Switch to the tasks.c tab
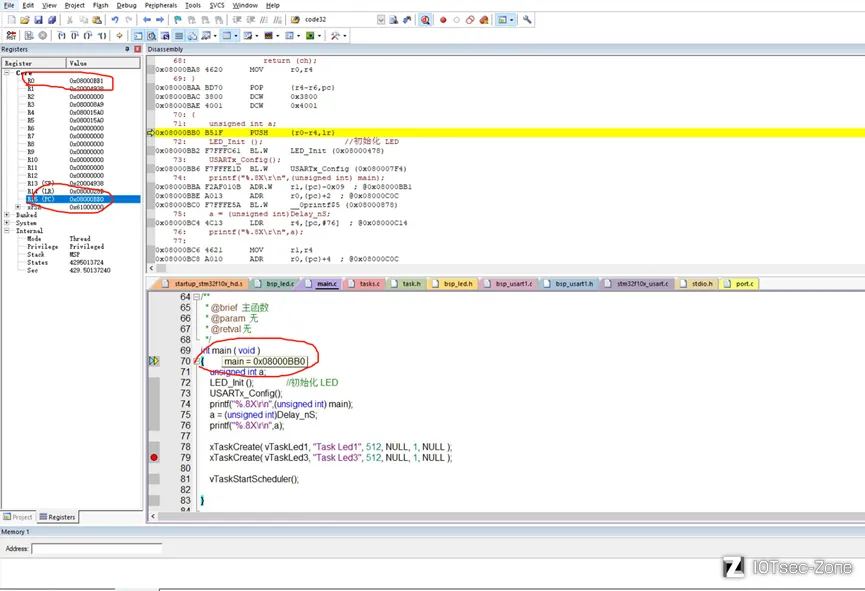The height and width of the screenshot is (591, 865). 364,284
